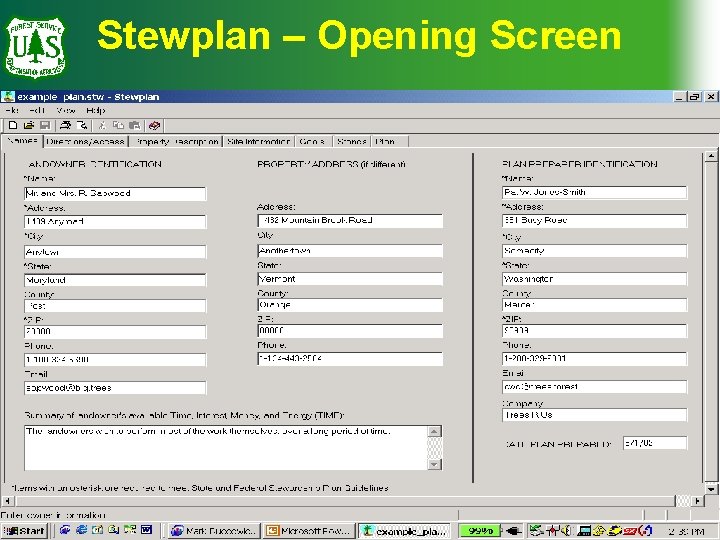Click the Internet Explorer quick launch icon
720x540 pixels.
82,530
